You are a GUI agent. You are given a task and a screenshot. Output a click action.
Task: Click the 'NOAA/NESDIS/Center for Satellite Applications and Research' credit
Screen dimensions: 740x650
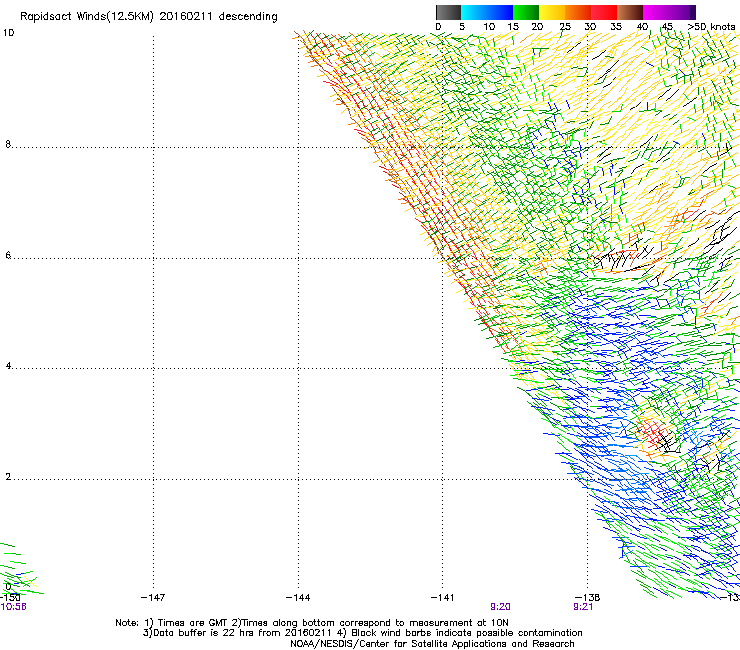432,644
